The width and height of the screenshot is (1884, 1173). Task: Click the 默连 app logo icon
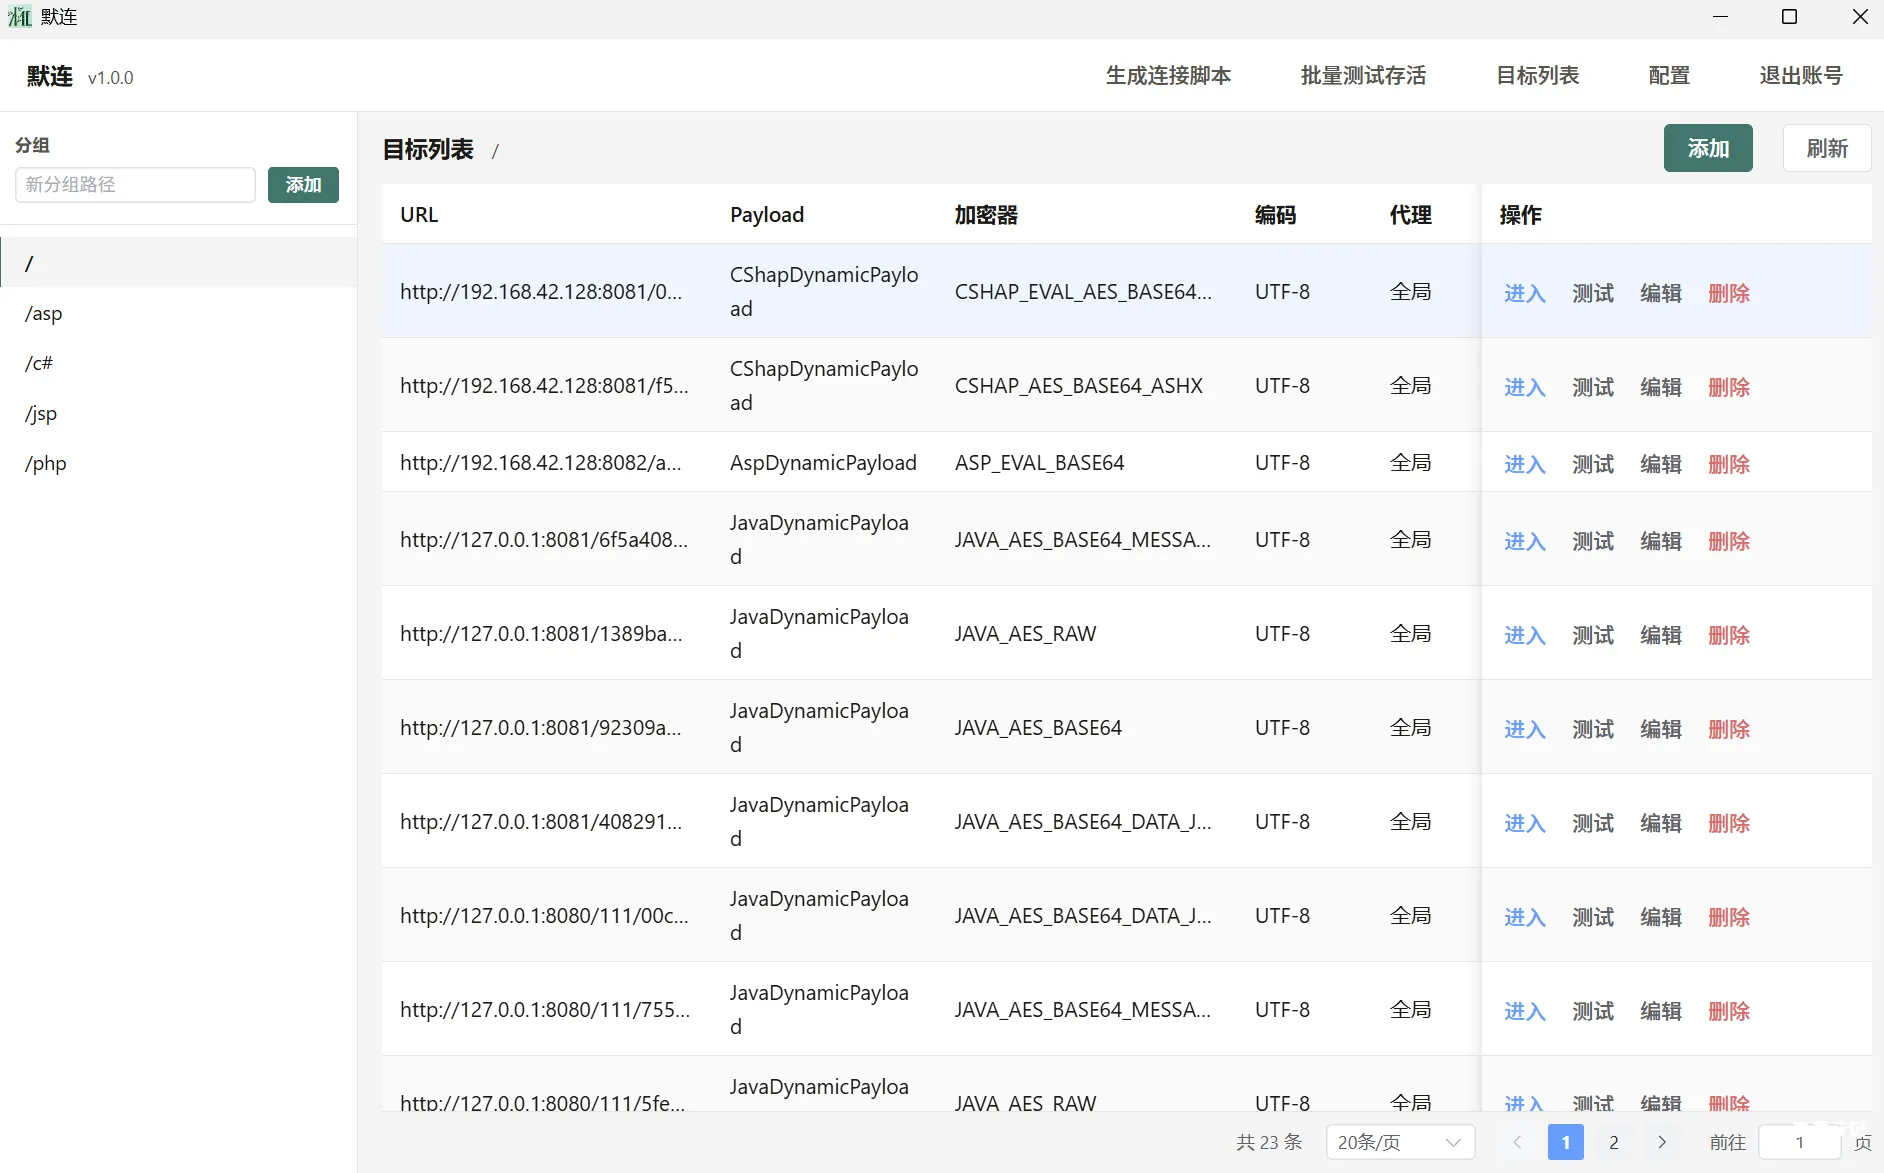pos(19,16)
